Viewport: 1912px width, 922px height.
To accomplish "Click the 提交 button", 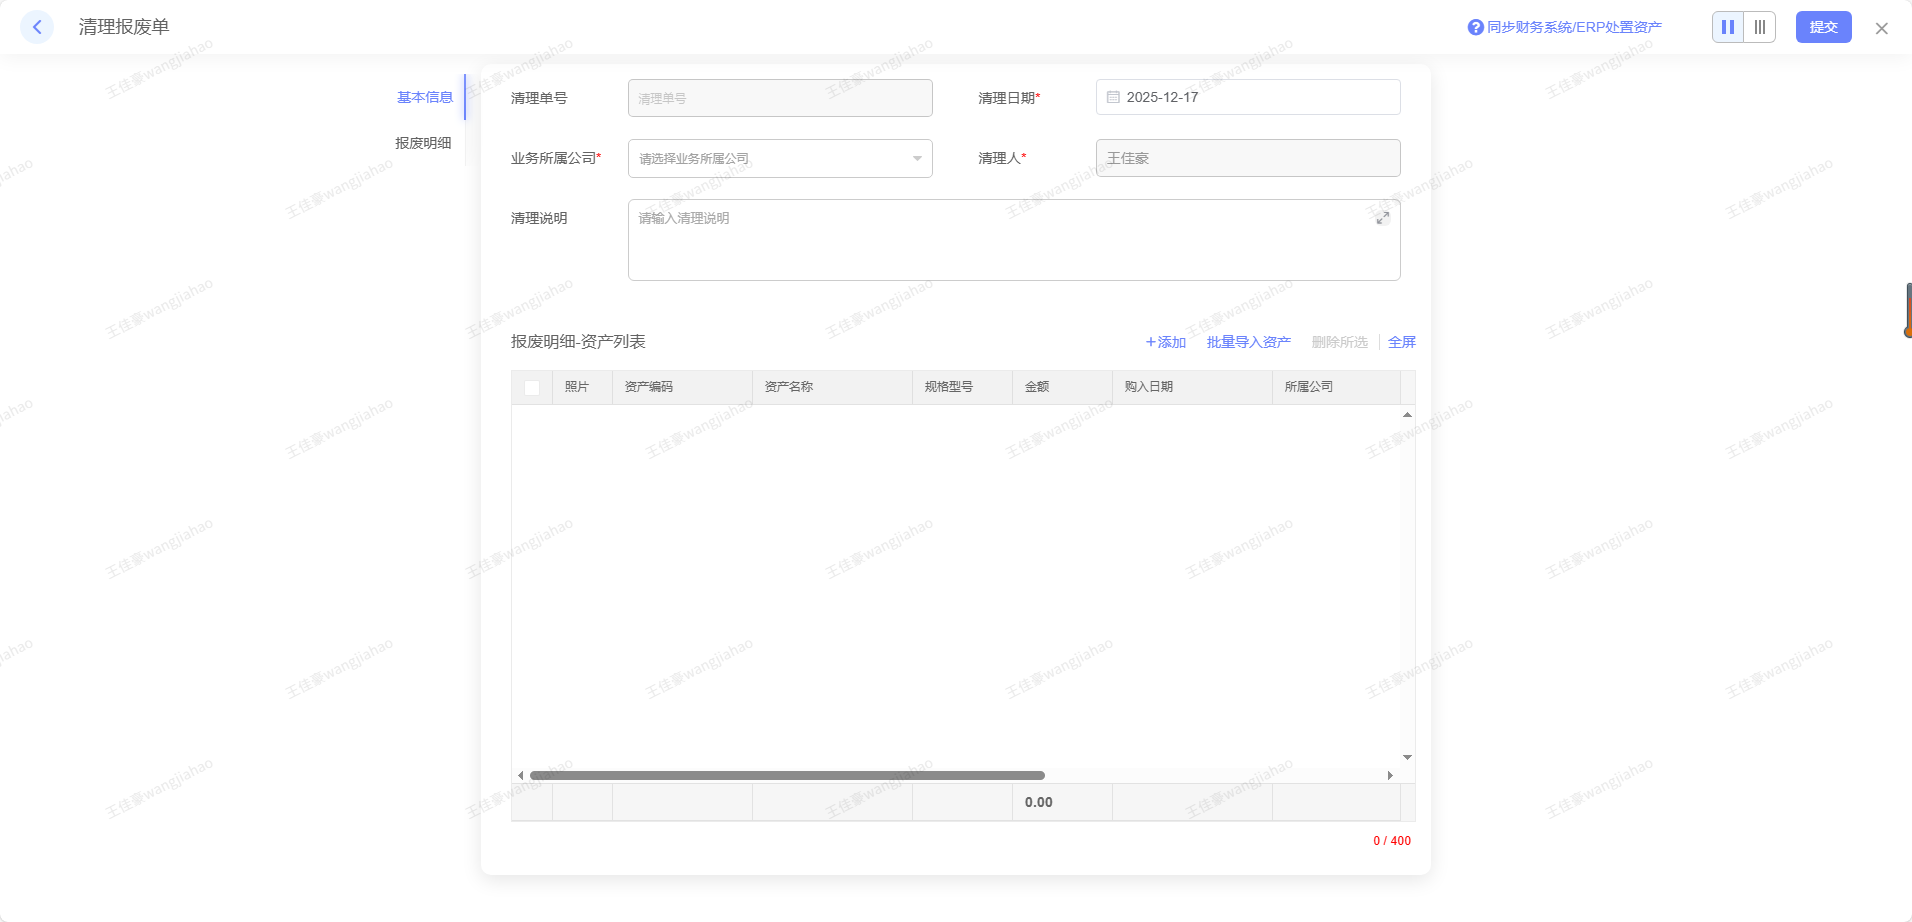I will click(x=1823, y=27).
